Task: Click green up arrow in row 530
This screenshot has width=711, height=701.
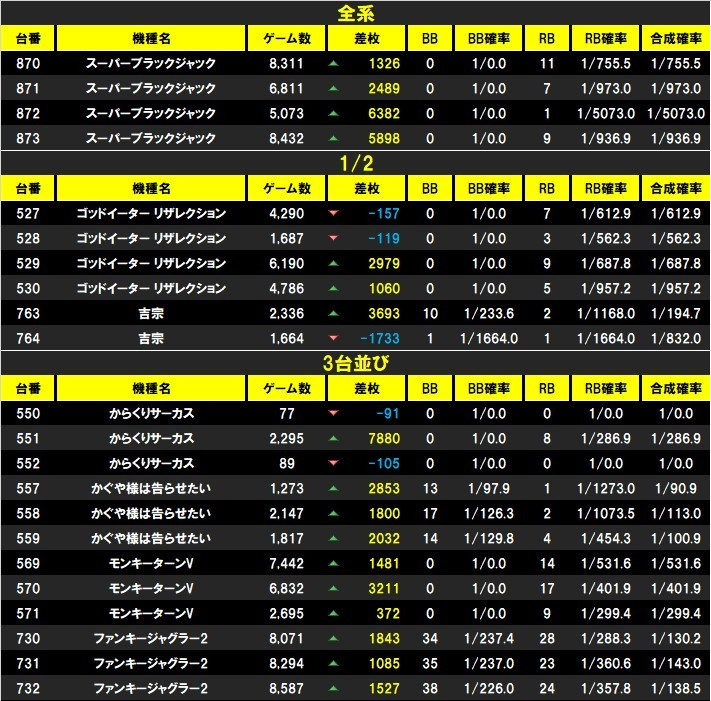Action: tap(333, 288)
